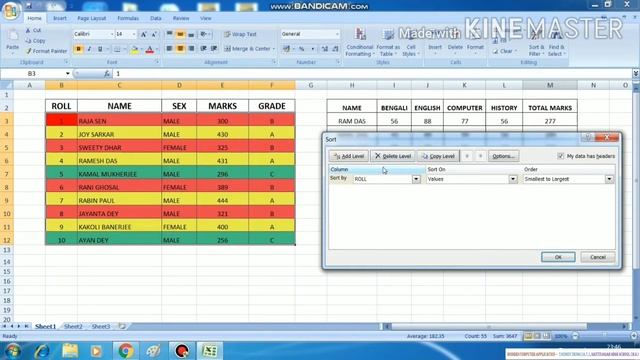Open the Order Smallest to Largest dropdown
Image resolution: width=640 pixels, height=360 pixels.
coord(609,179)
